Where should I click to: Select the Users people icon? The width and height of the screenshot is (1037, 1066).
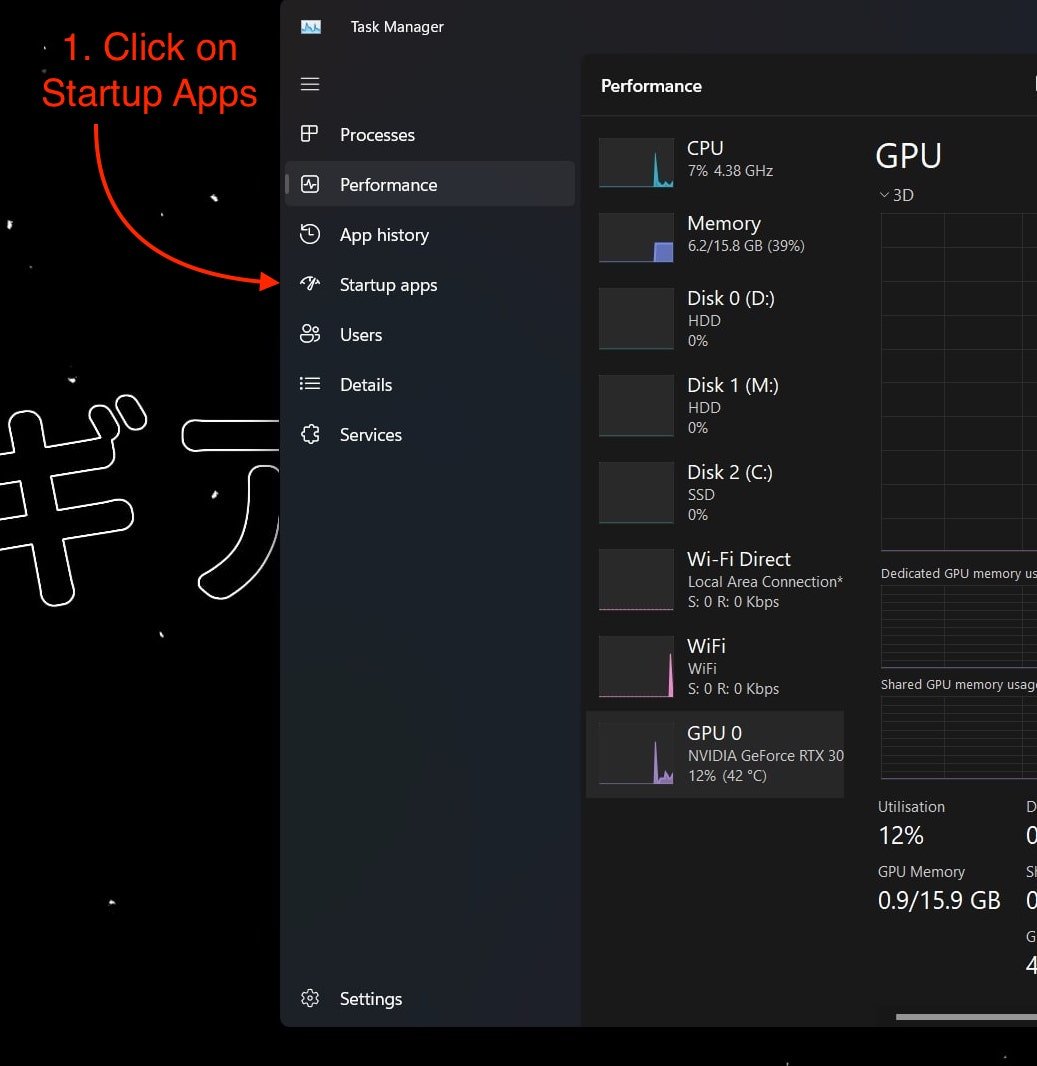pos(310,334)
